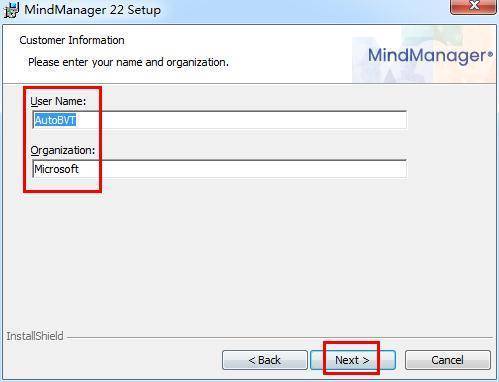Image resolution: width=499 pixels, height=382 pixels.
Task: Click the 'User Name:' label
Action: point(58,101)
